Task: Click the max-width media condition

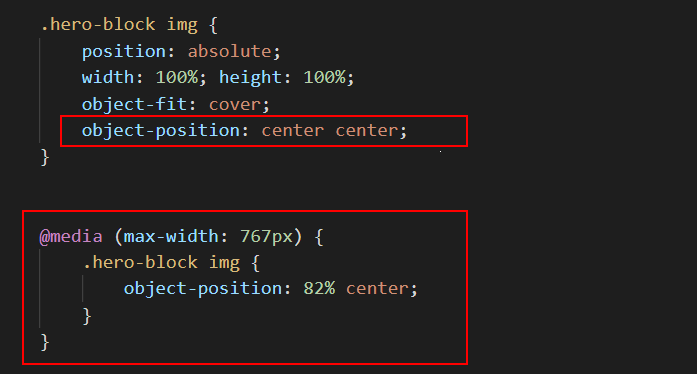Action: pyautogui.click(x=208, y=236)
